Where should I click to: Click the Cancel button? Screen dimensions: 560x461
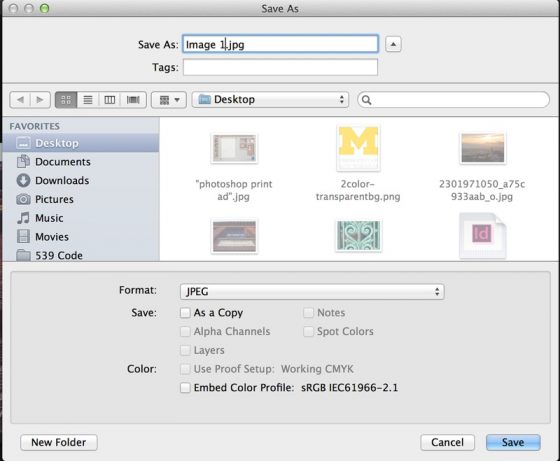(448, 442)
